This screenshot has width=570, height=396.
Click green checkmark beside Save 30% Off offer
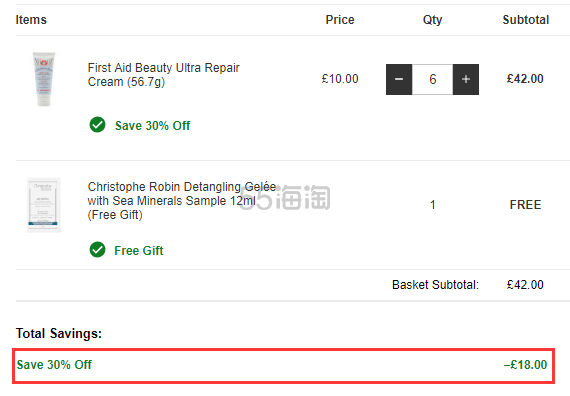point(97,125)
